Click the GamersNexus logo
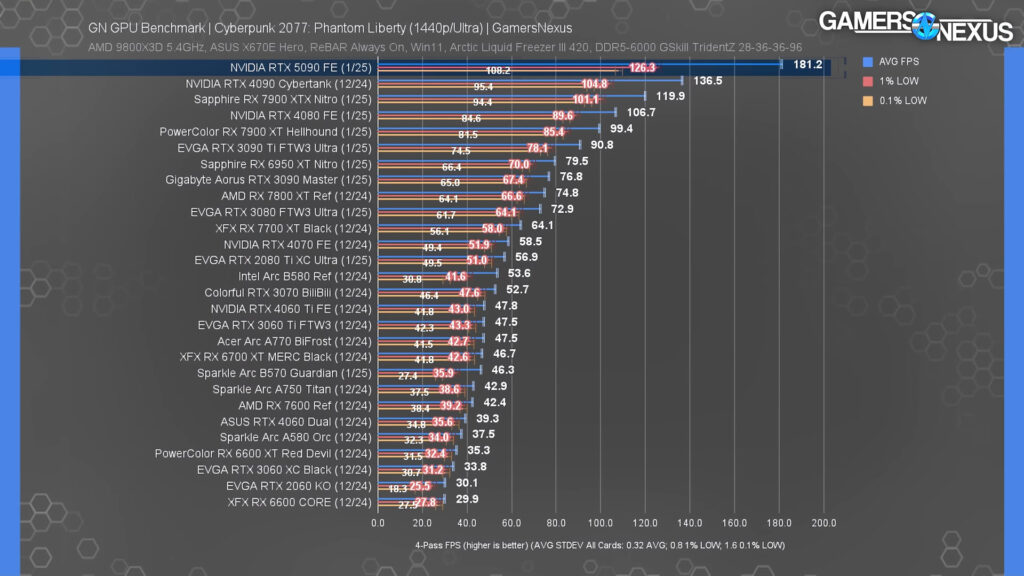This screenshot has height=576, width=1024. pyautogui.click(x=916, y=26)
